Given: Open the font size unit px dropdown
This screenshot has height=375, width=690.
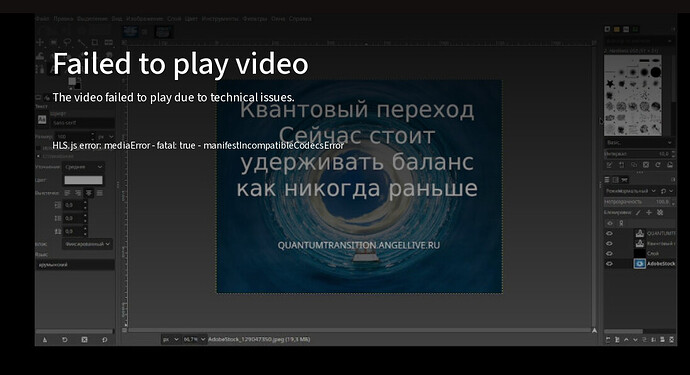Looking at the screenshot, I should pyautogui.click(x=106, y=136).
